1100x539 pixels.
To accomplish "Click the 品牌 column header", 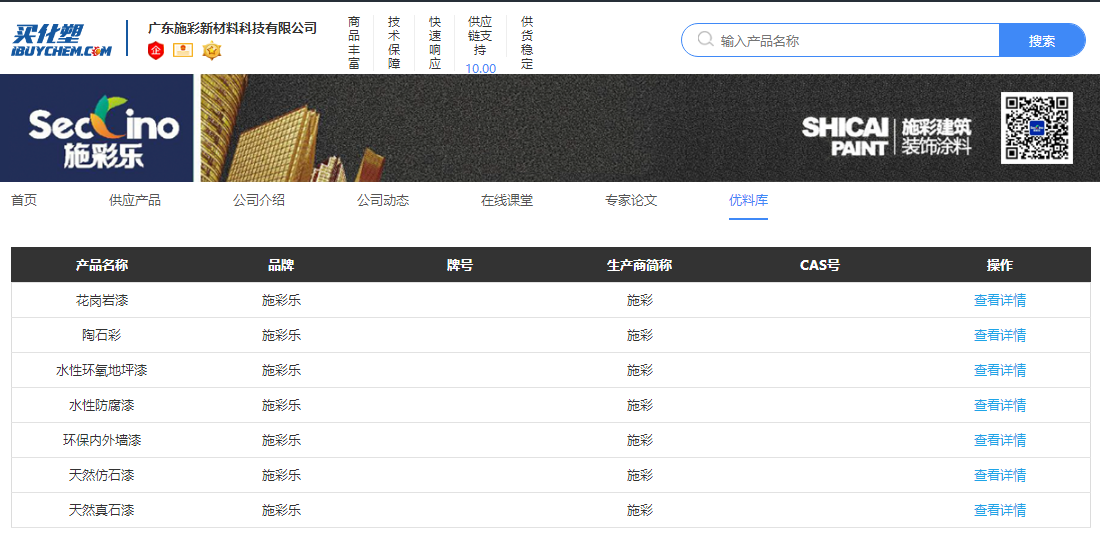I will [281, 265].
